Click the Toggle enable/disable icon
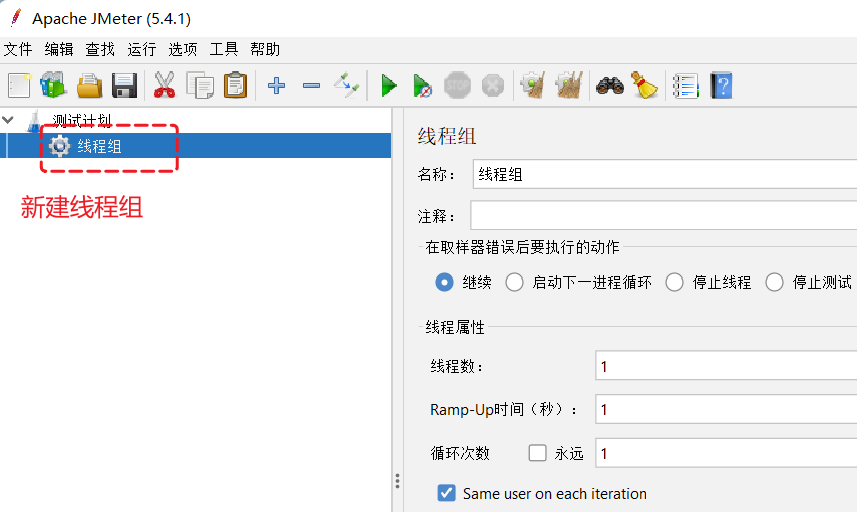The image size is (857, 512). coord(347,86)
